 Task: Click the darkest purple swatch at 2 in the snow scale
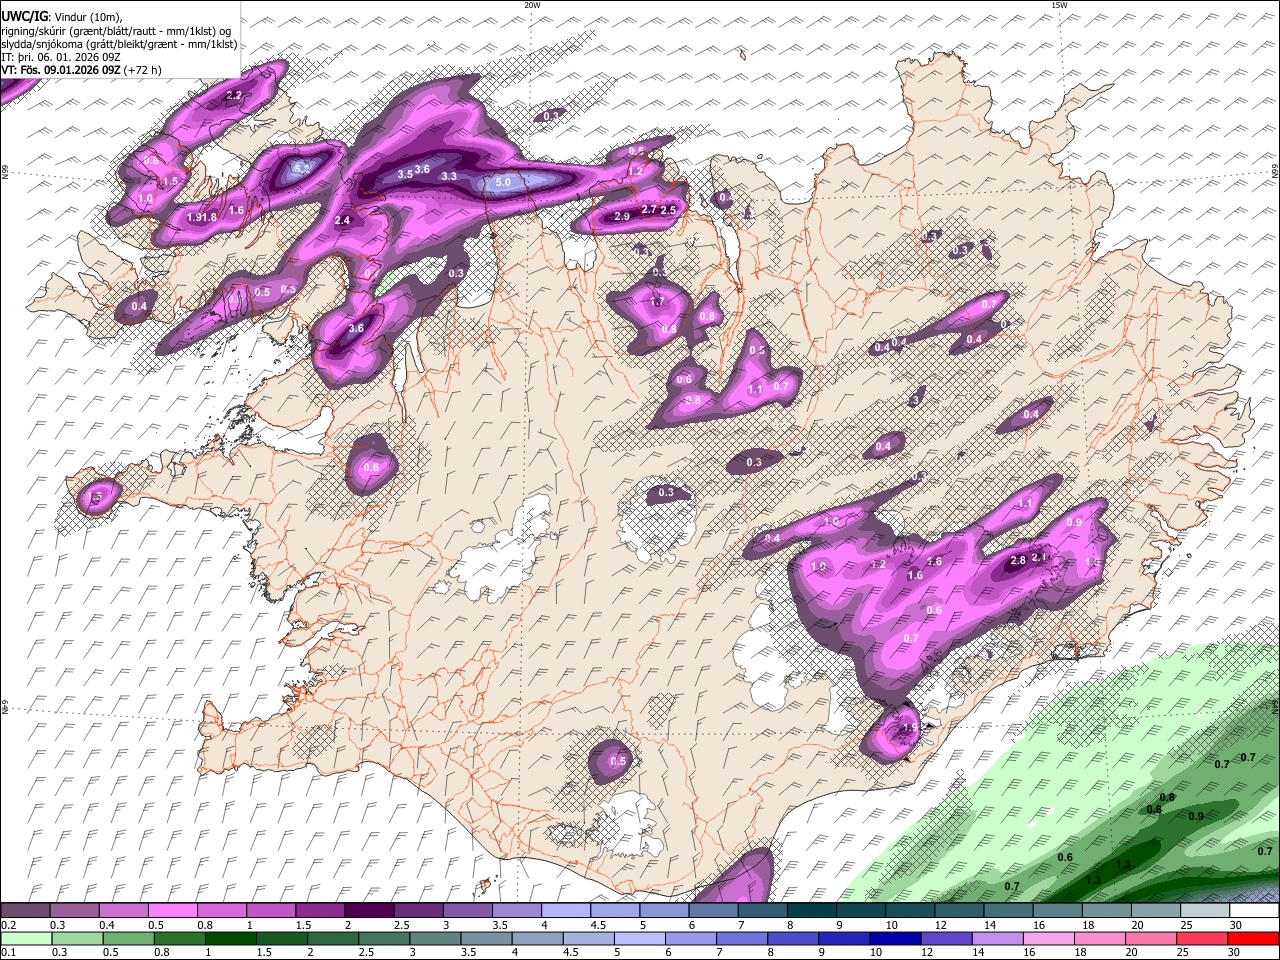[x=367, y=910]
